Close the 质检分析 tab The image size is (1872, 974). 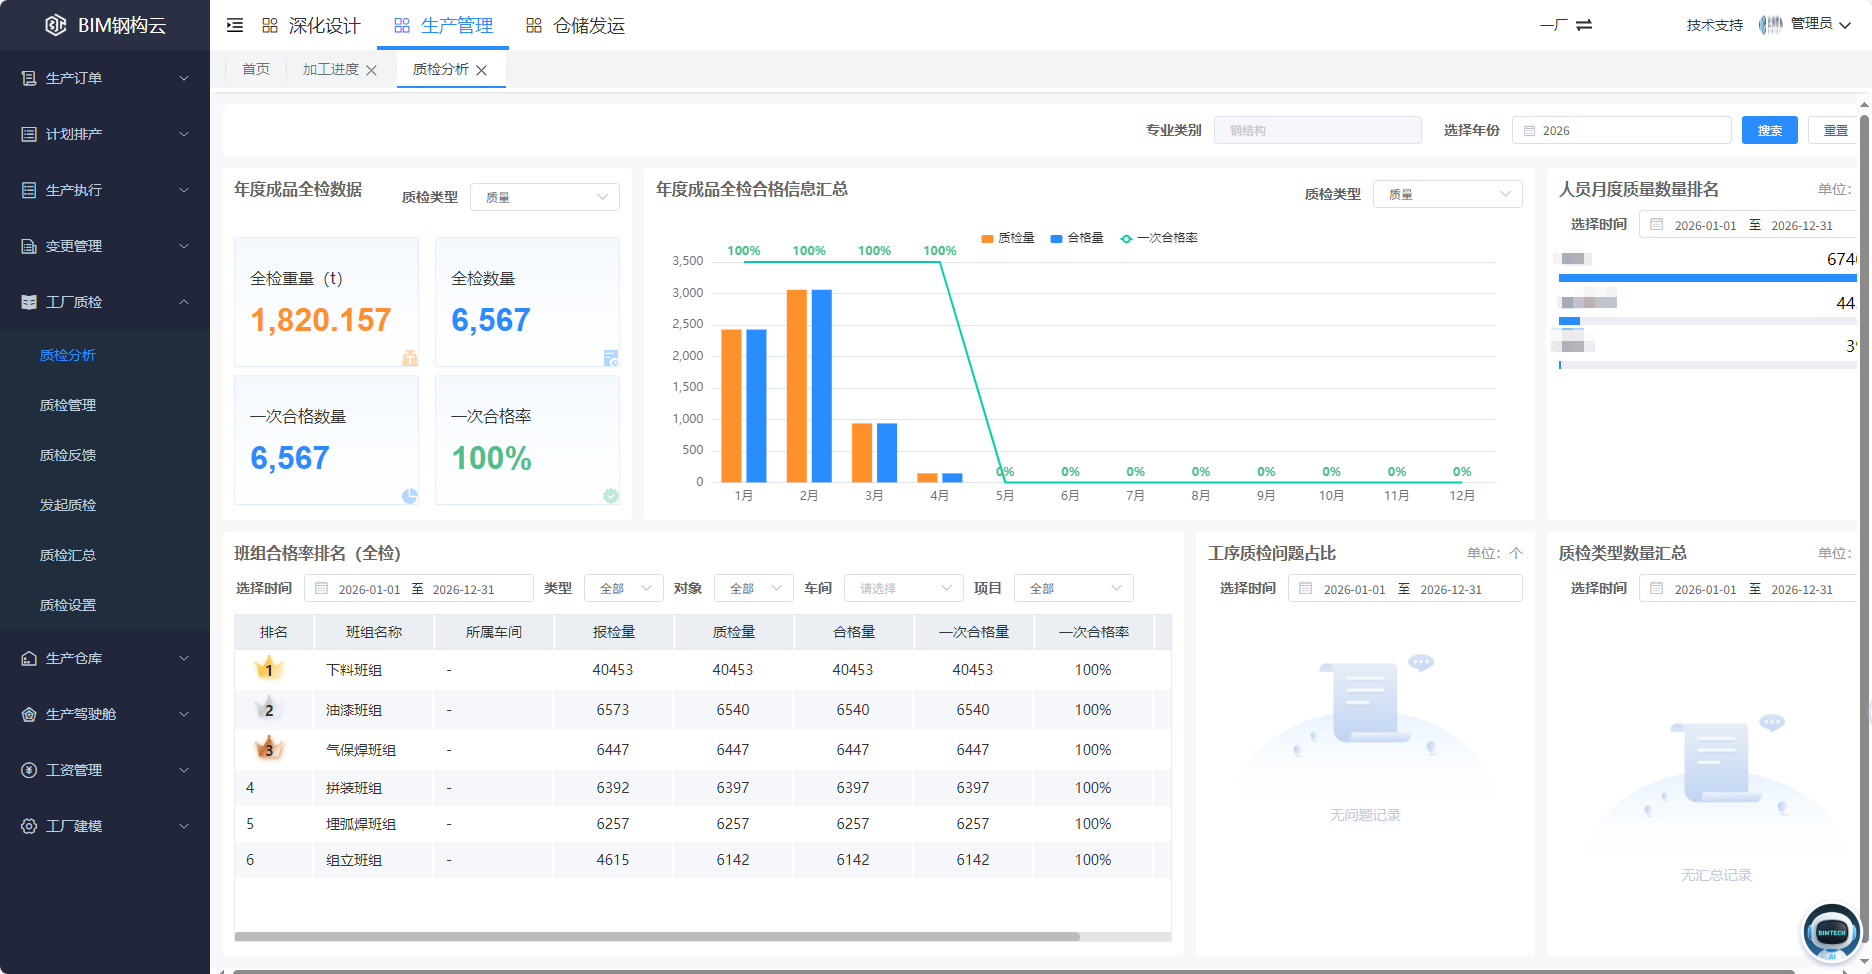point(482,70)
